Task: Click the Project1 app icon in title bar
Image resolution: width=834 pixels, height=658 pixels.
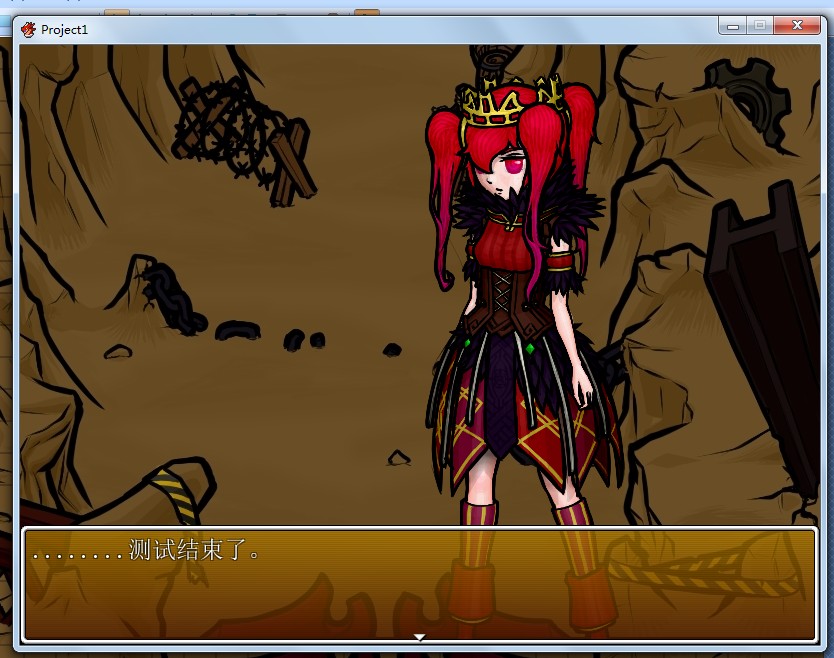Action: tap(29, 29)
